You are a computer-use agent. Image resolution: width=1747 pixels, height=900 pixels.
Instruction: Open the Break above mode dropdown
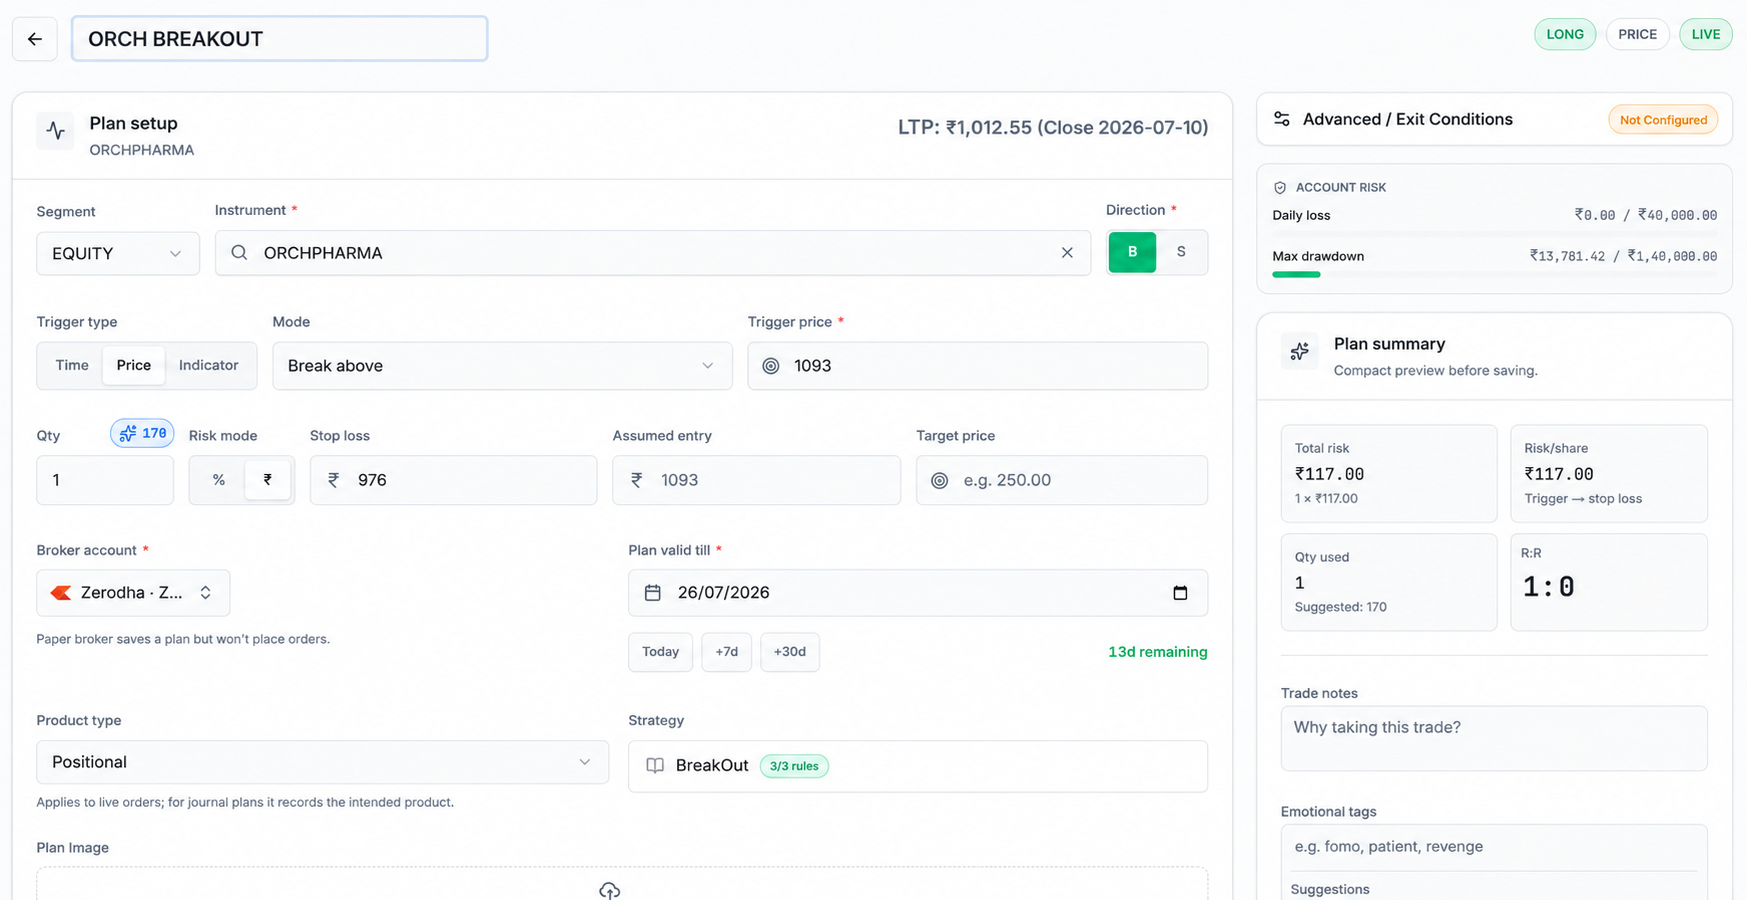(x=502, y=366)
